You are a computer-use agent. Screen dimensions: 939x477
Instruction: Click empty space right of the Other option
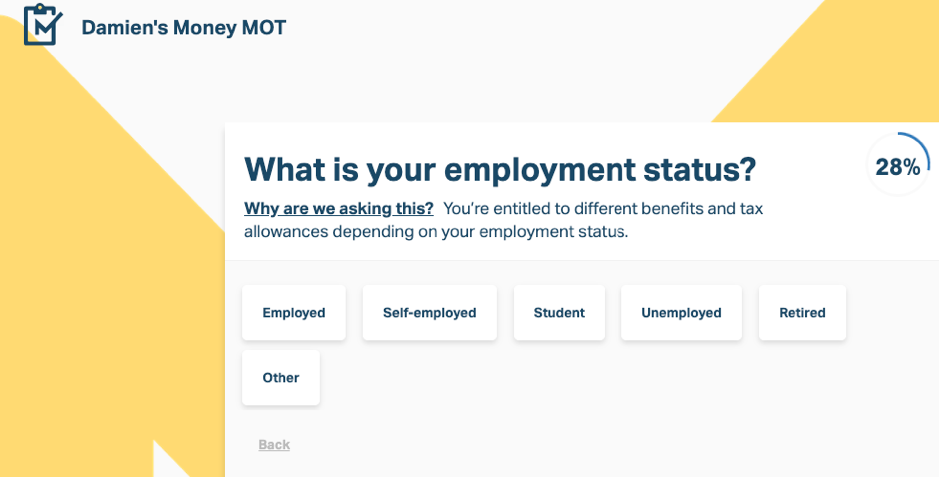(599, 378)
